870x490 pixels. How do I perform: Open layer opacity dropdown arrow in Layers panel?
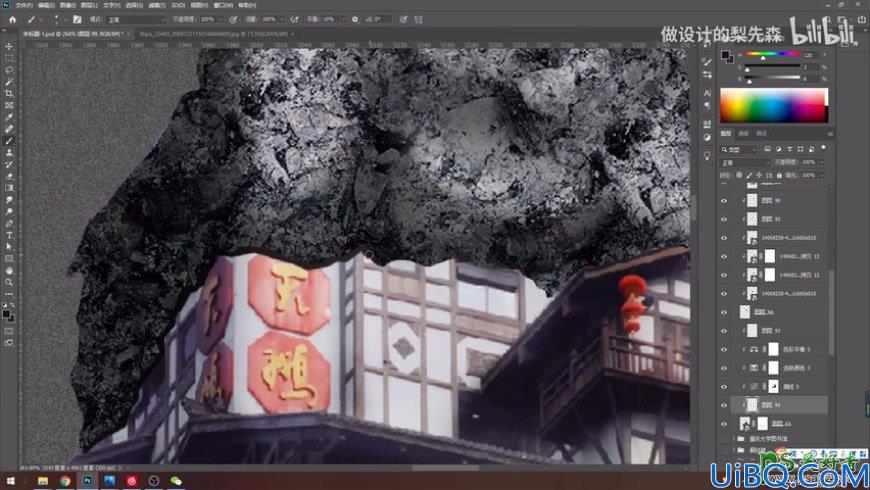point(821,163)
